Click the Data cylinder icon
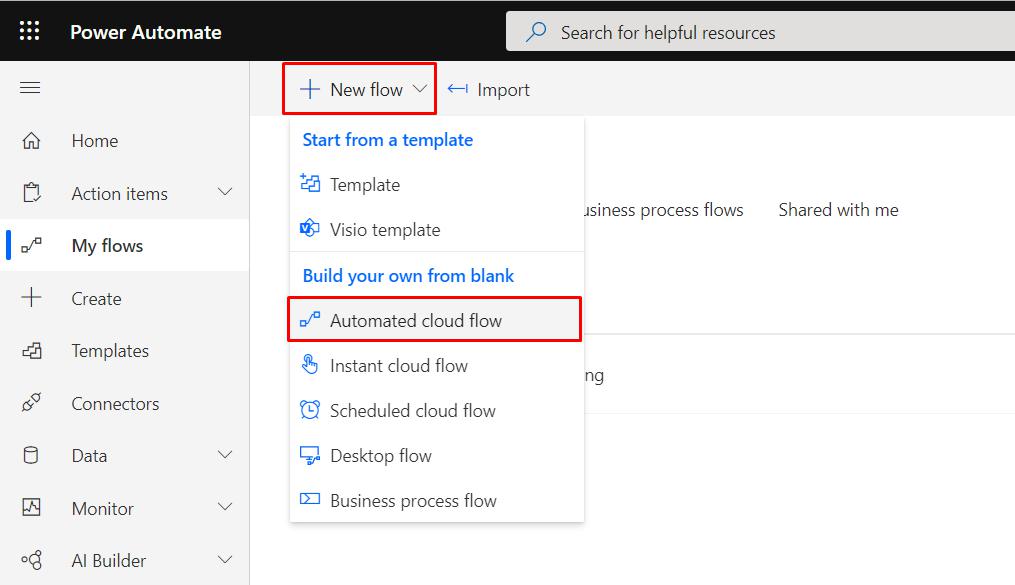Image resolution: width=1015 pixels, height=585 pixels. click(30, 455)
